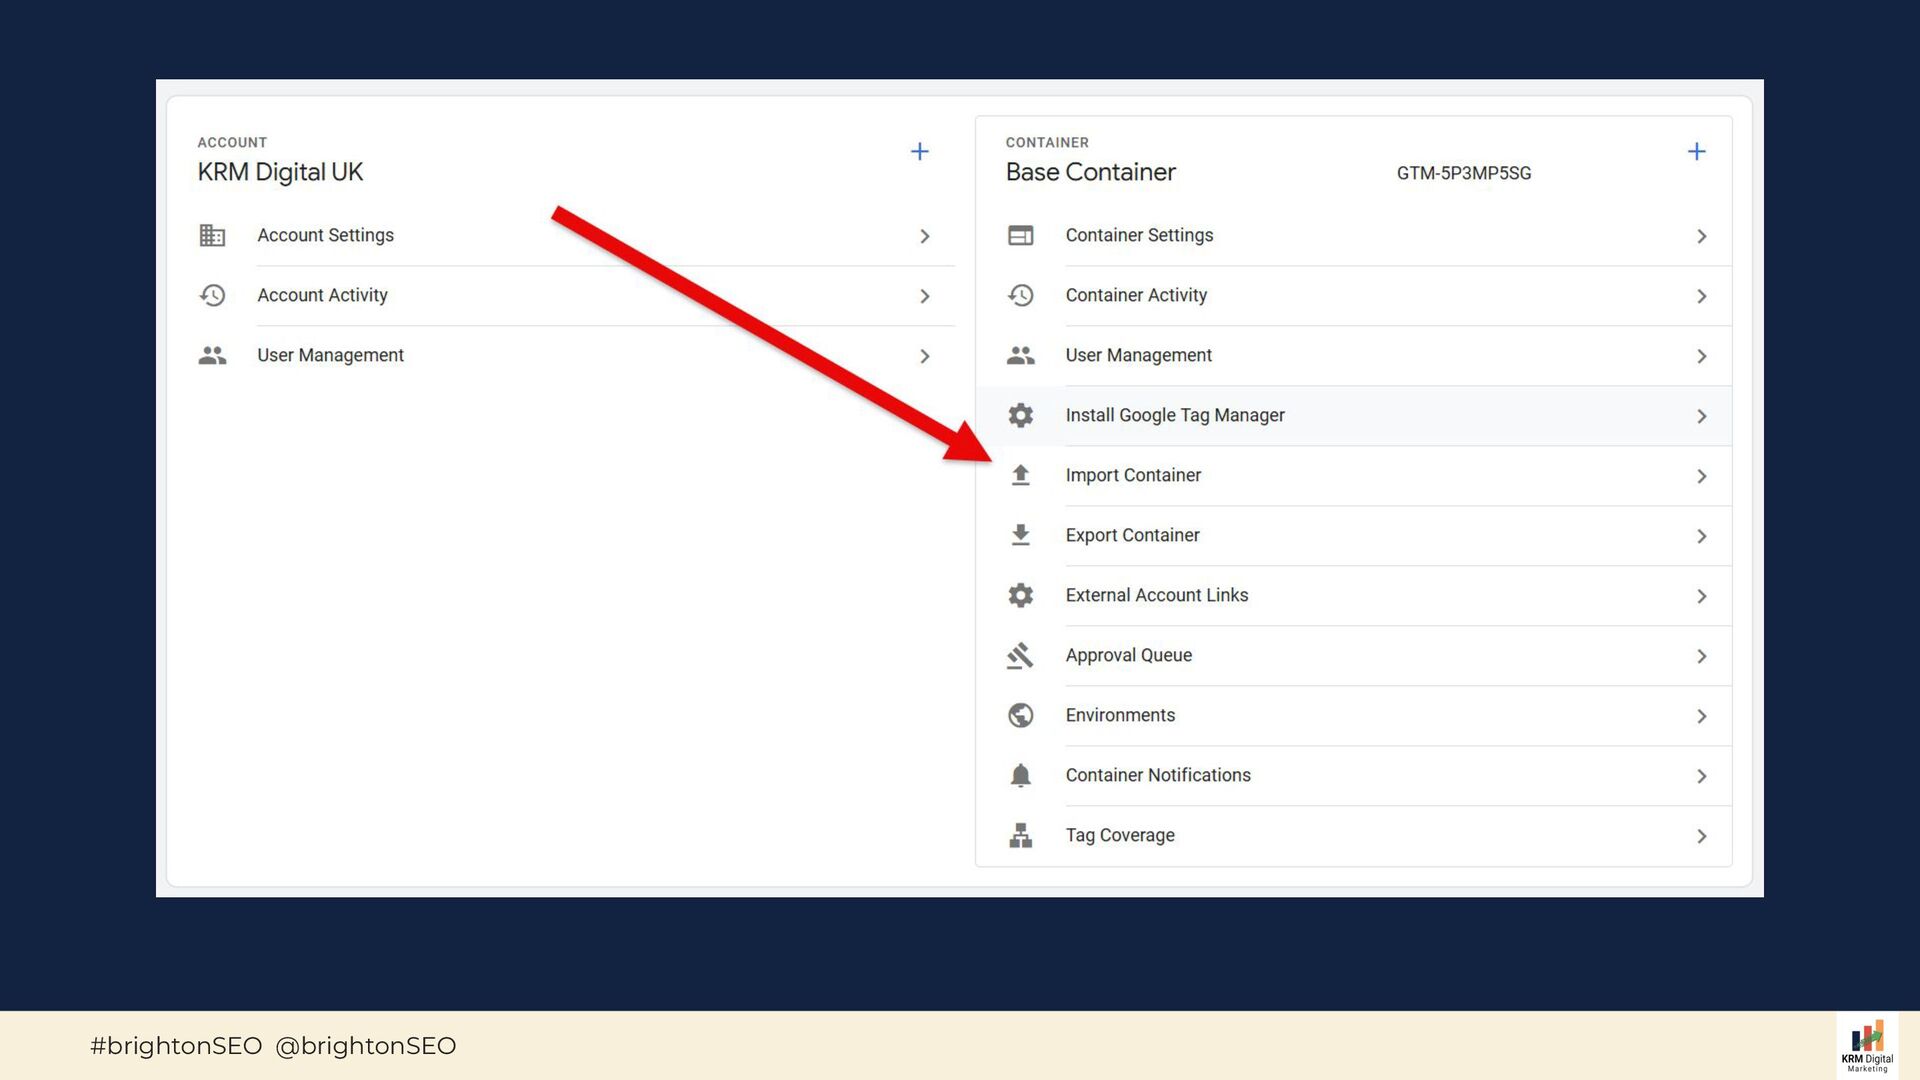Add a new account with plus button

[919, 152]
